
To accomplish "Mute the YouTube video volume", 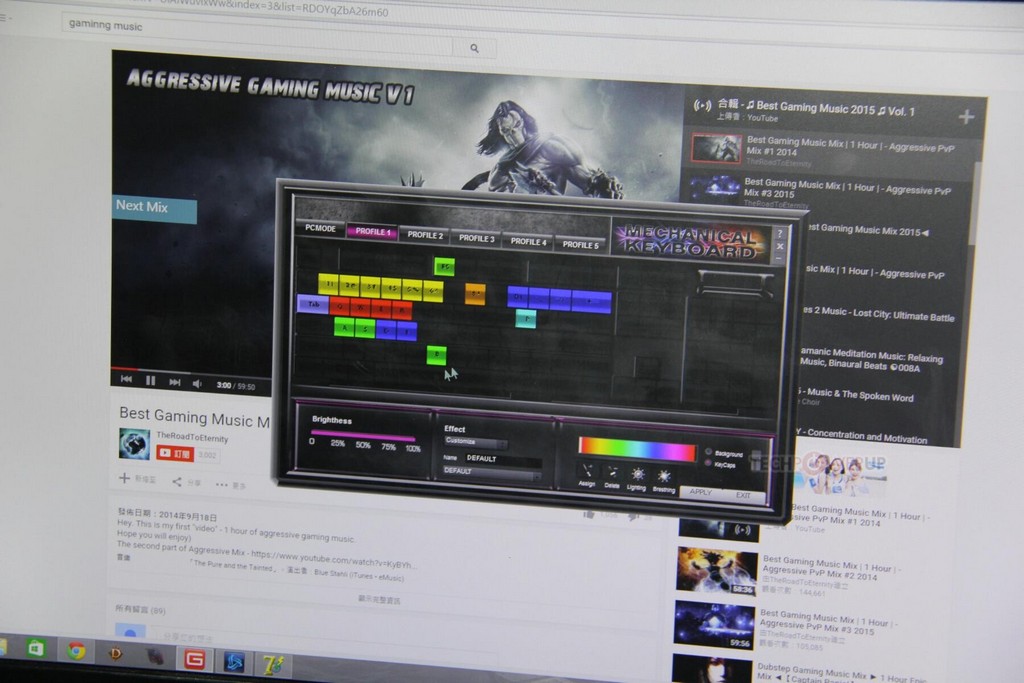I will coord(197,384).
